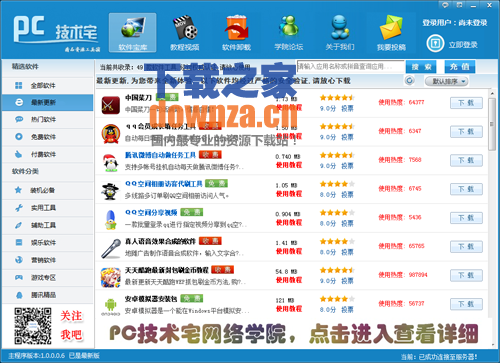
Task: Click the refresh icon beside 默认排序
Action: [410, 81]
